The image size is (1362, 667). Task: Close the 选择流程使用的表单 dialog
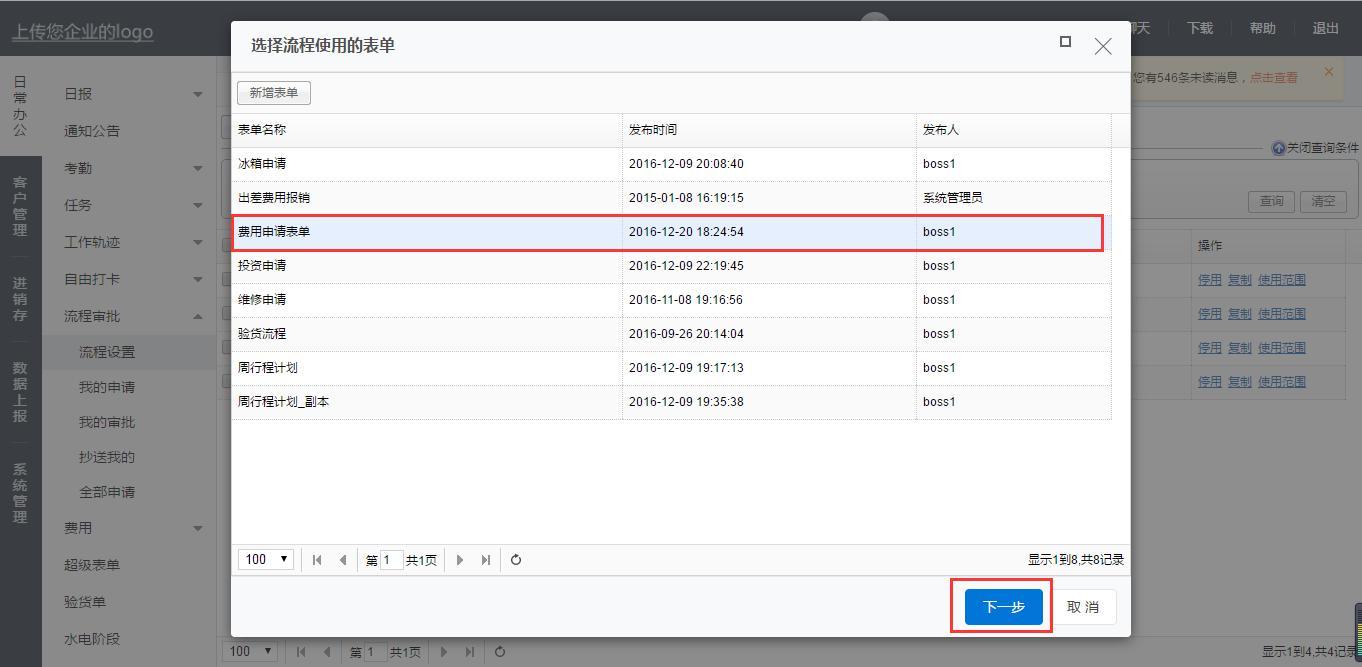pos(1103,46)
